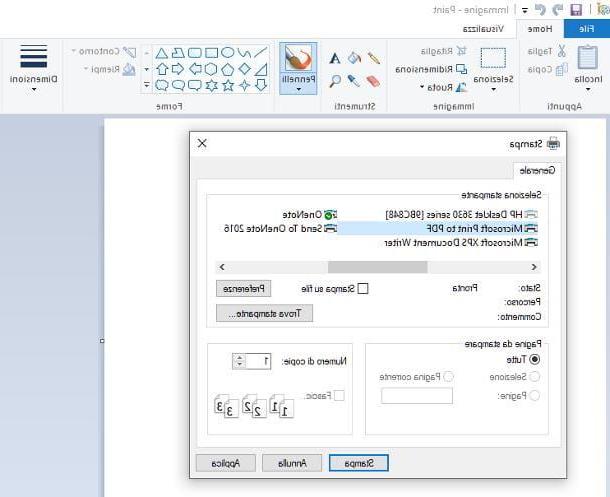Select the Selezione dashed rectangle tool
The image size is (610, 497).
coord(493,58)
